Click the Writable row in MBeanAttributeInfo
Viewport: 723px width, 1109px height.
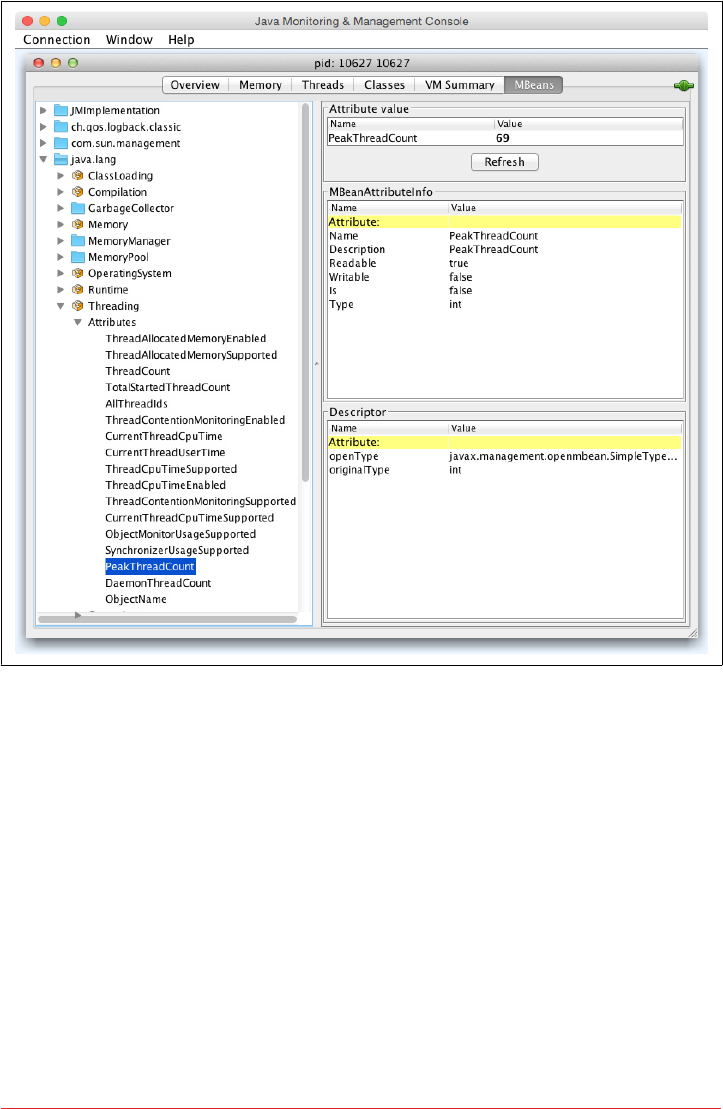505,277
